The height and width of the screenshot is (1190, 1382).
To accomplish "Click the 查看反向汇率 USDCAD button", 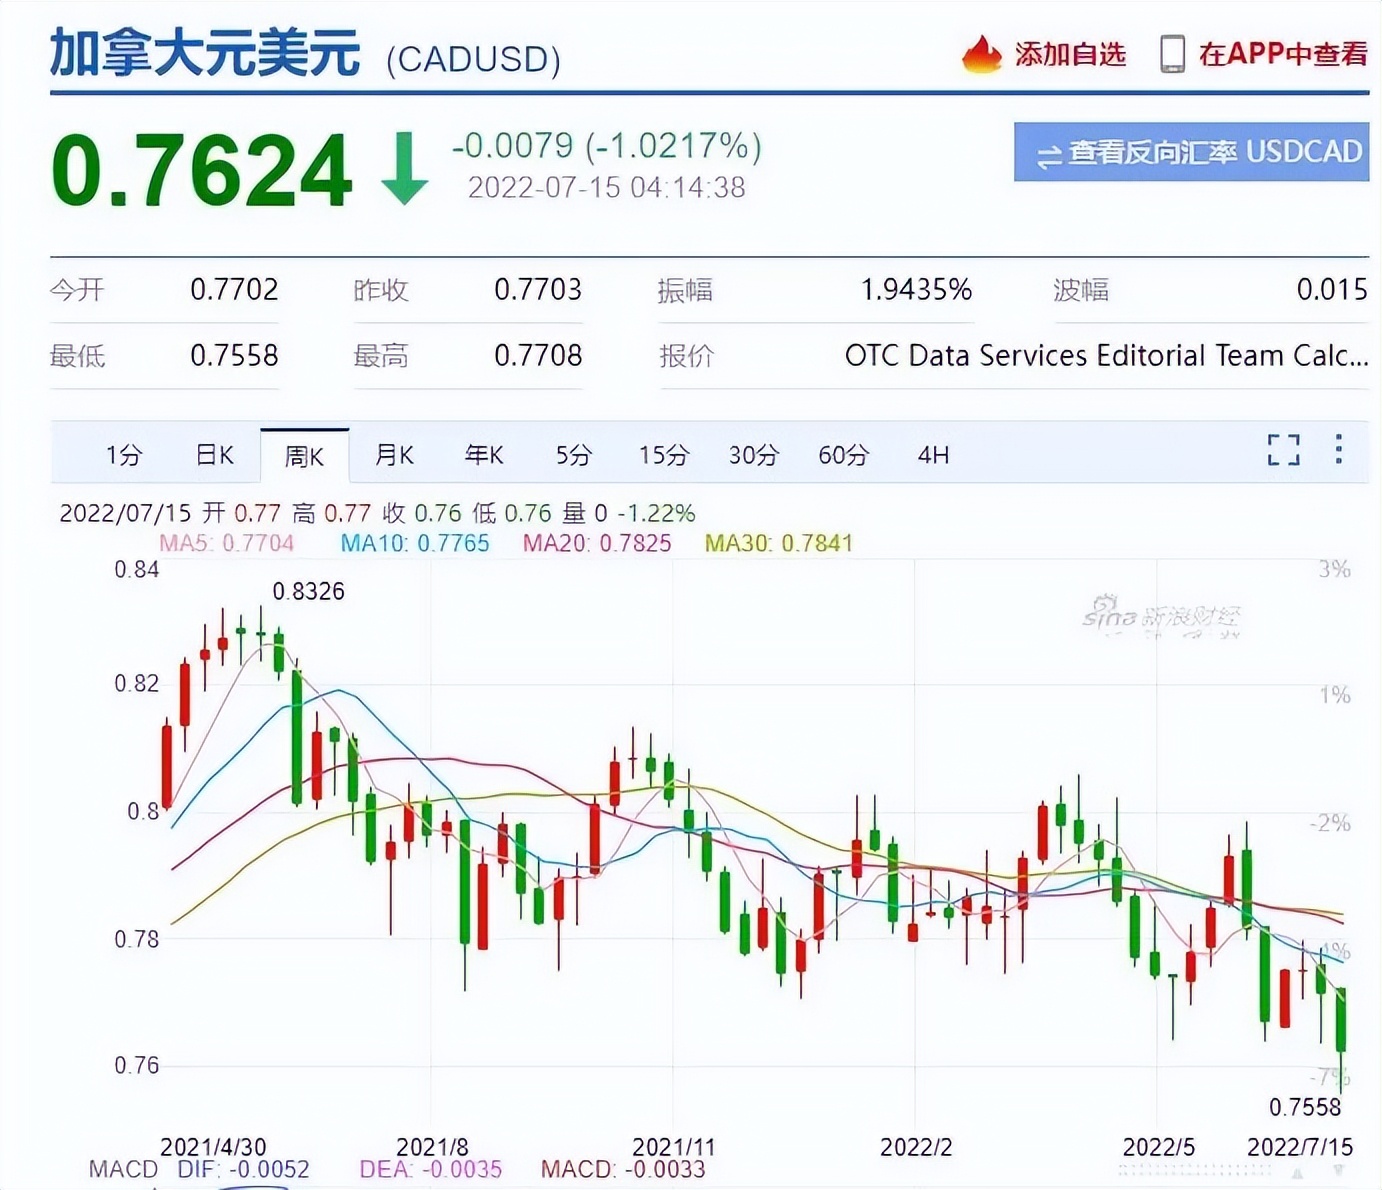I will [1193, 153].
